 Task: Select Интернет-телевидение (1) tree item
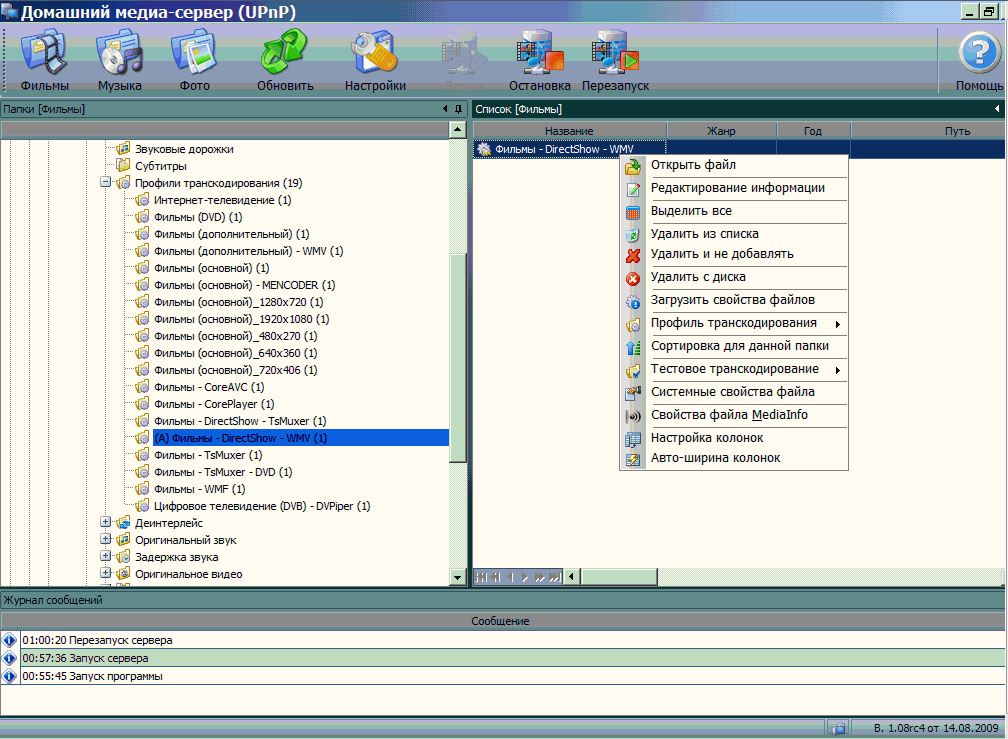222,200
